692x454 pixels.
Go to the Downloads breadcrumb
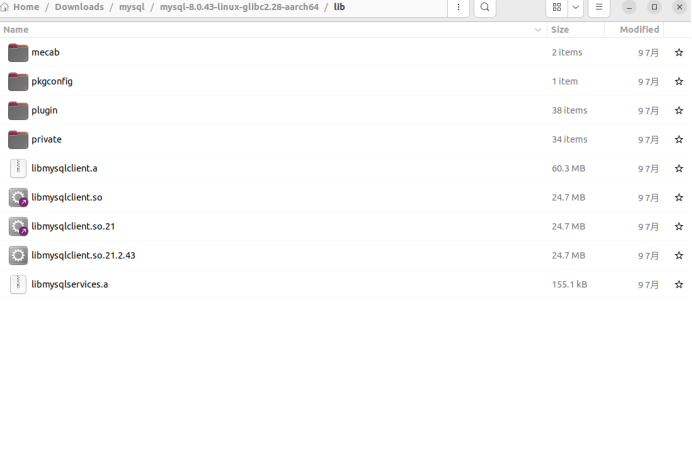[79, 7]
